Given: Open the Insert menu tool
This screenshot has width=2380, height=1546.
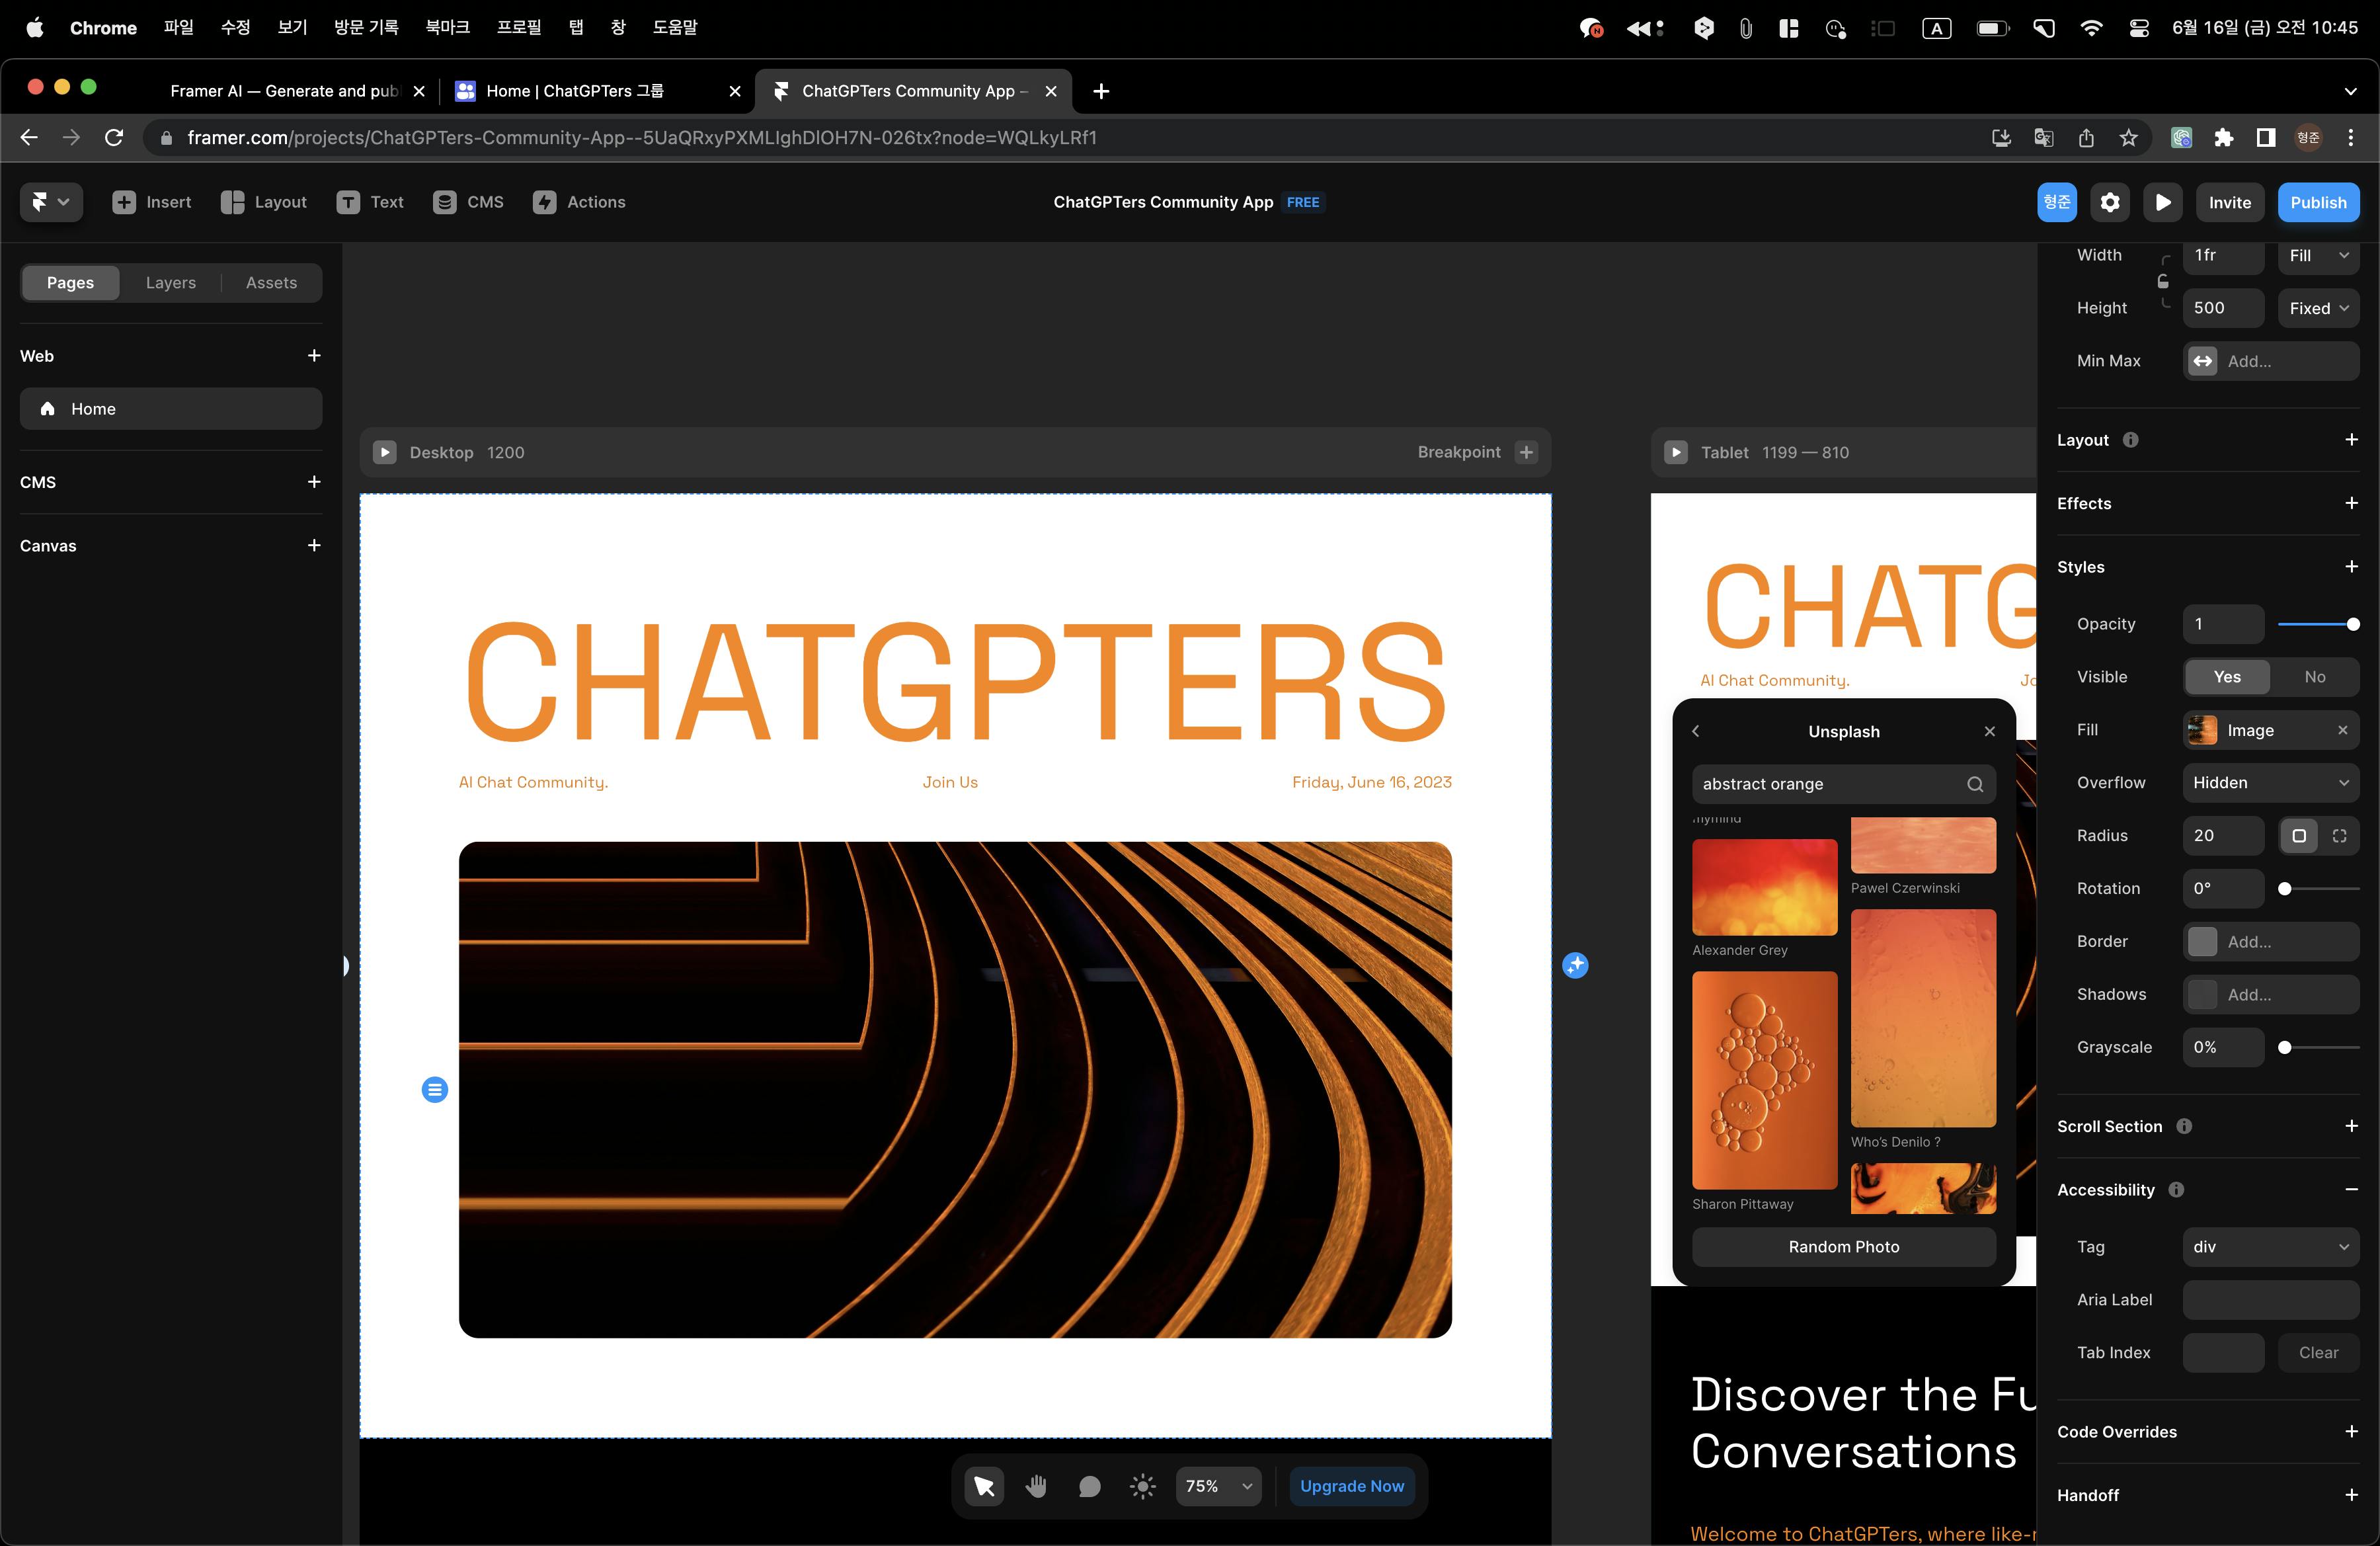Looking at the screenshot, I should tap(152, 202).
